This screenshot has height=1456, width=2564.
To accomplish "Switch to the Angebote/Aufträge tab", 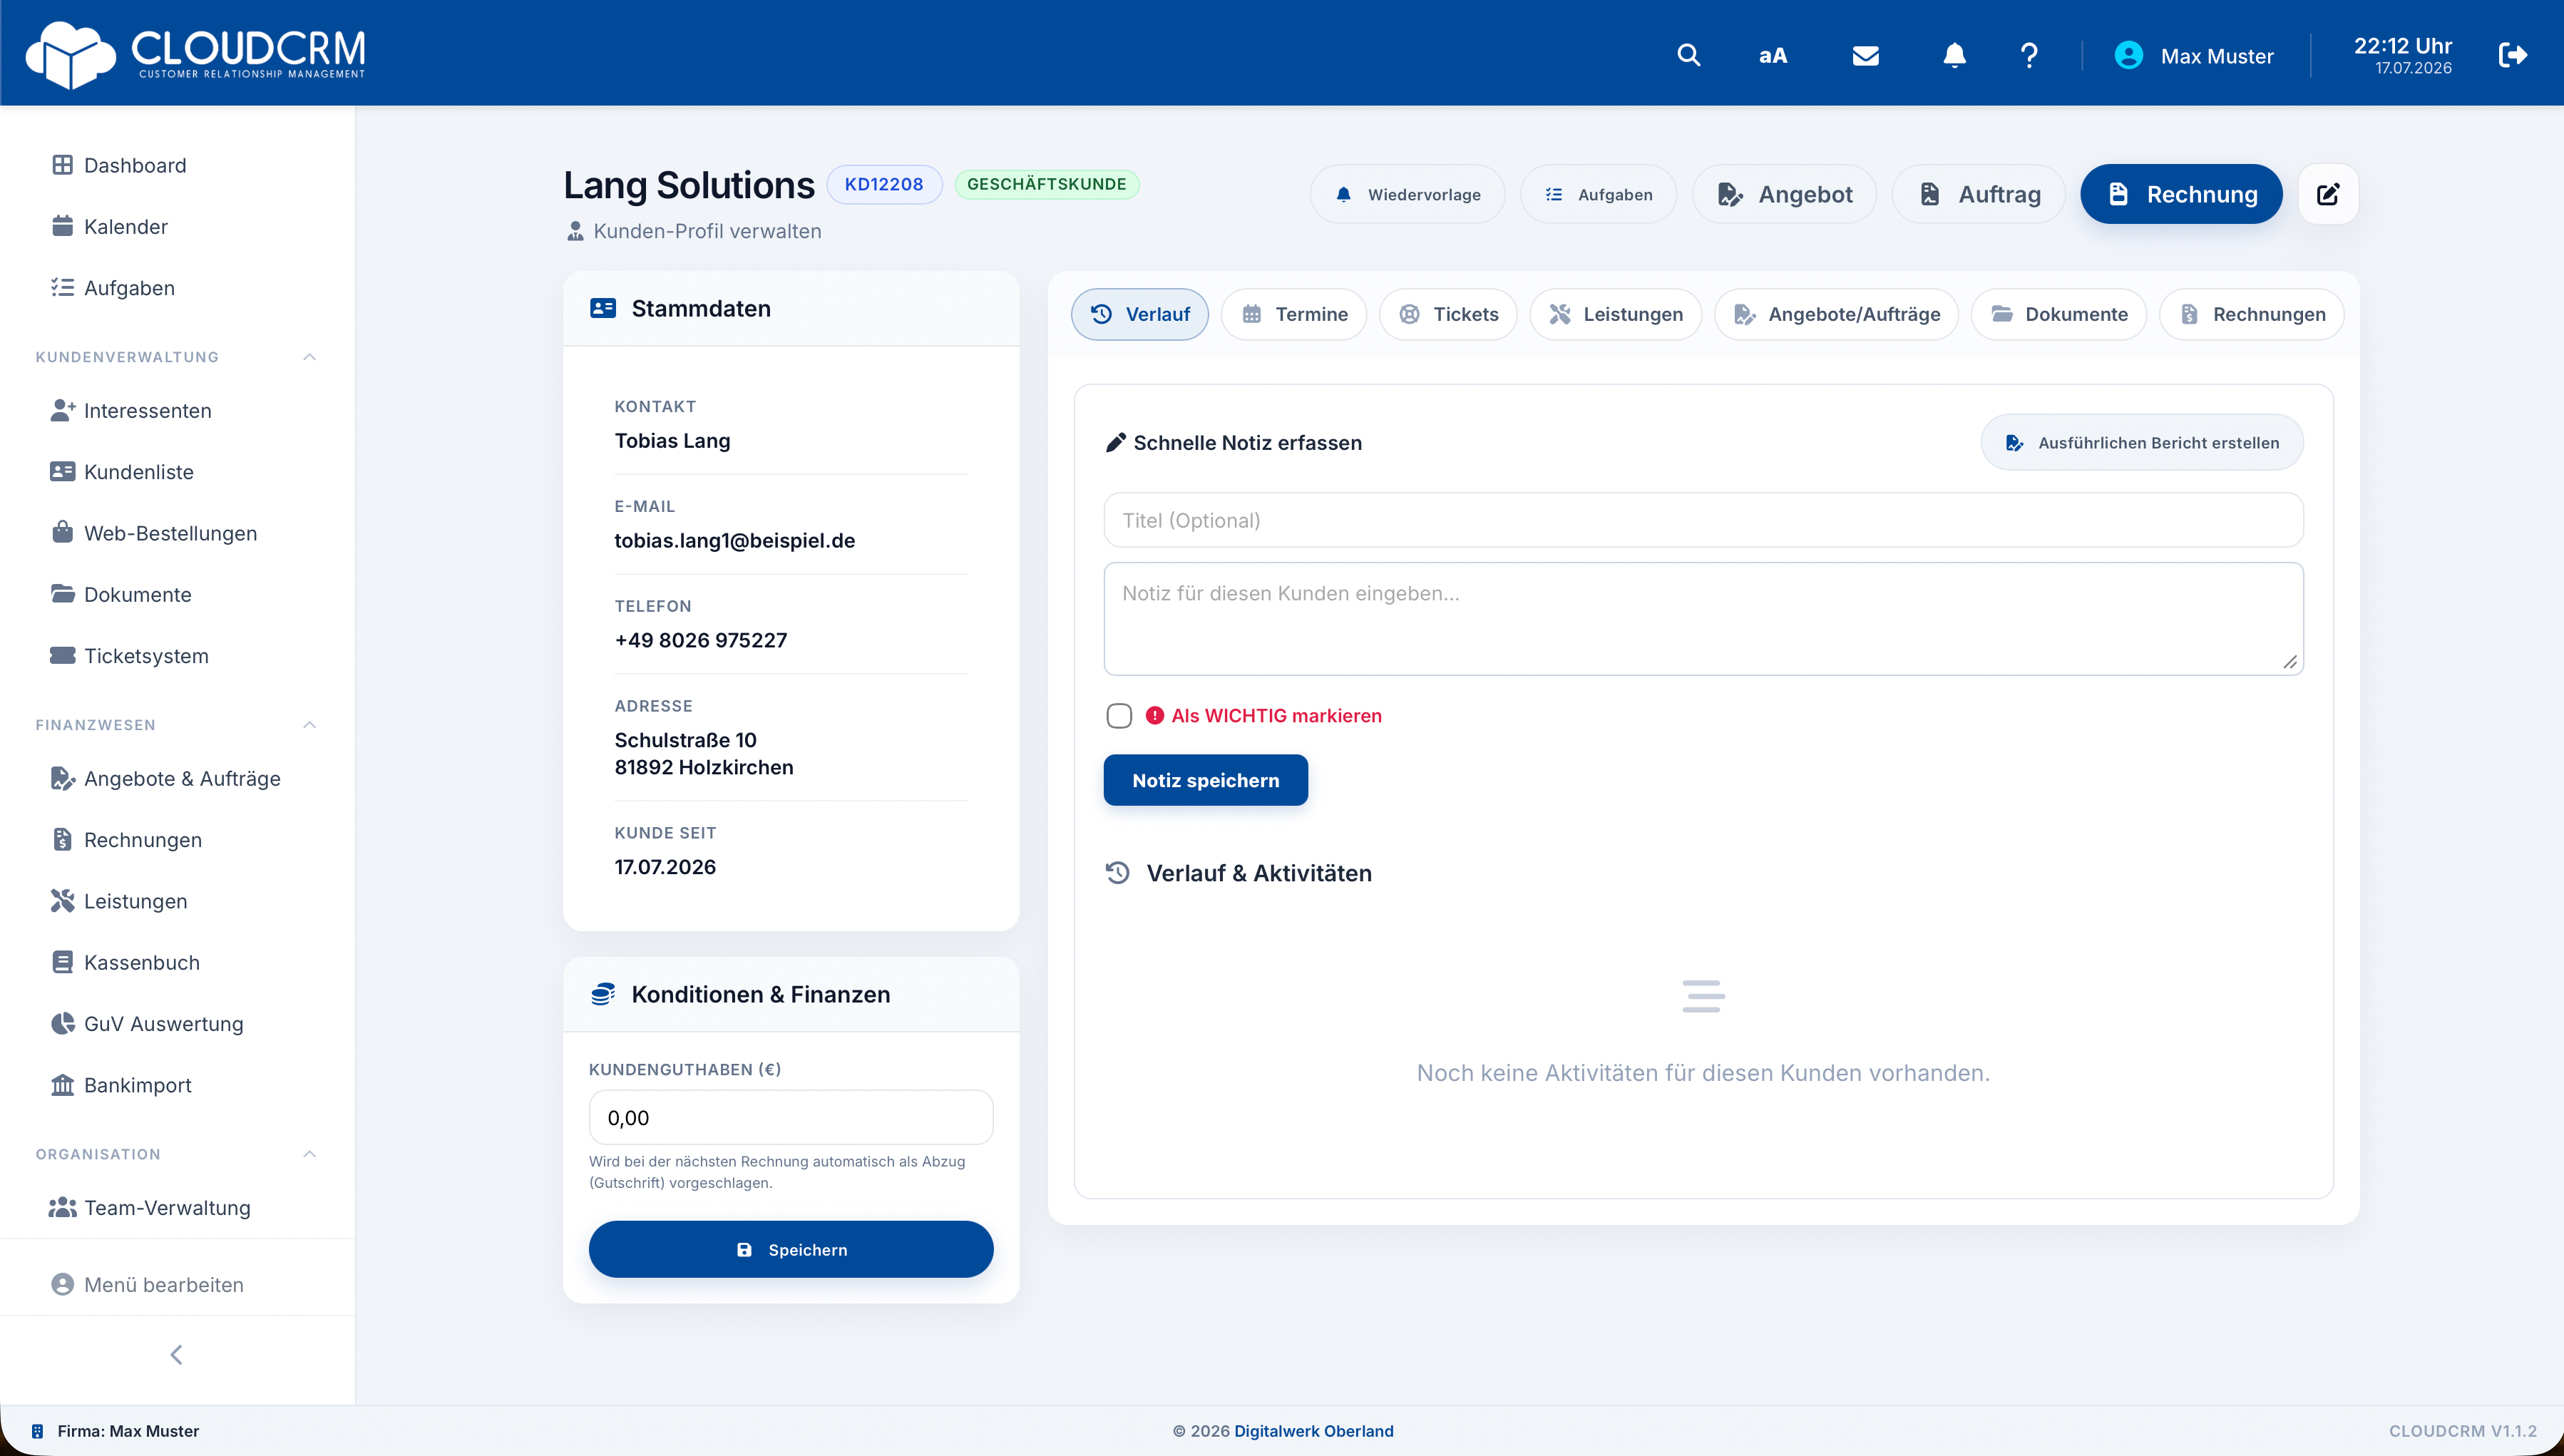I will [x=1837, y=314].
